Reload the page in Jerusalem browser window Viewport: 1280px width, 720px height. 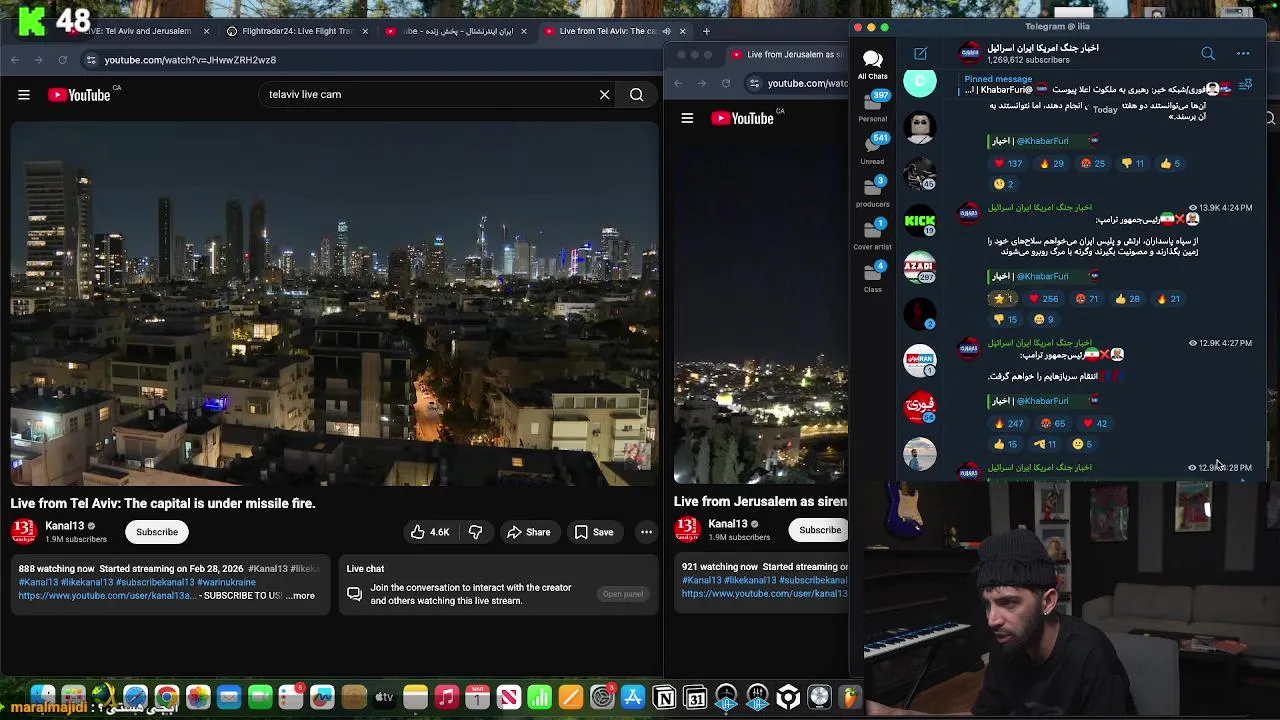point(726,83)
